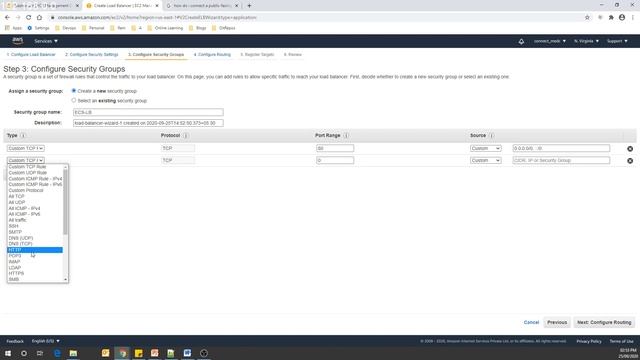Choose HTTPS from the type list
640x360 pixels.
(x=35, y=273)
